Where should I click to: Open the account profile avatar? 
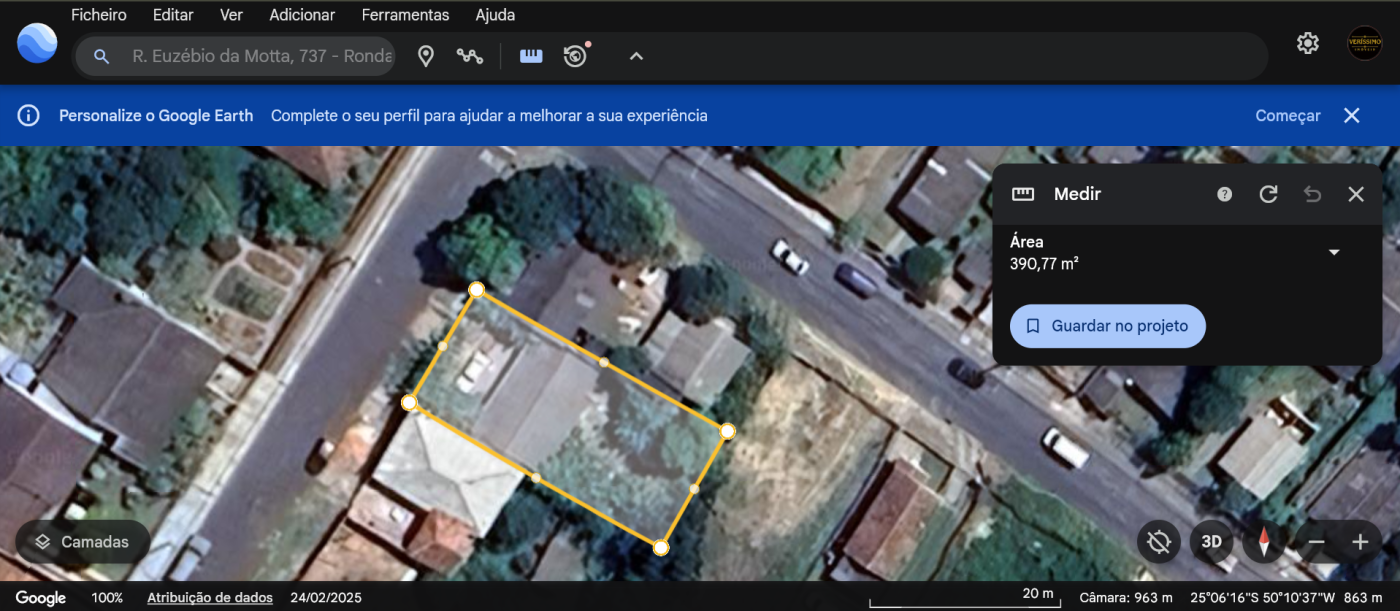(1364, 43)
